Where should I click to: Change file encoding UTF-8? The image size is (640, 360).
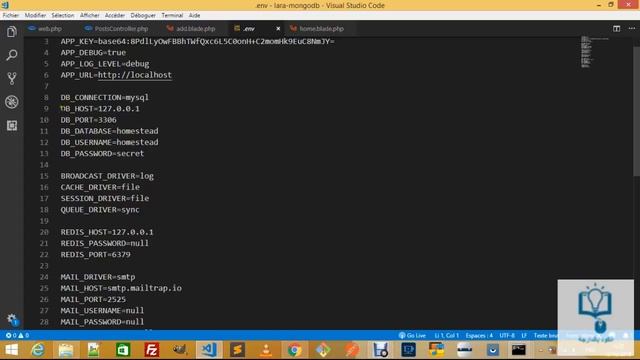(x=507, y=335)
